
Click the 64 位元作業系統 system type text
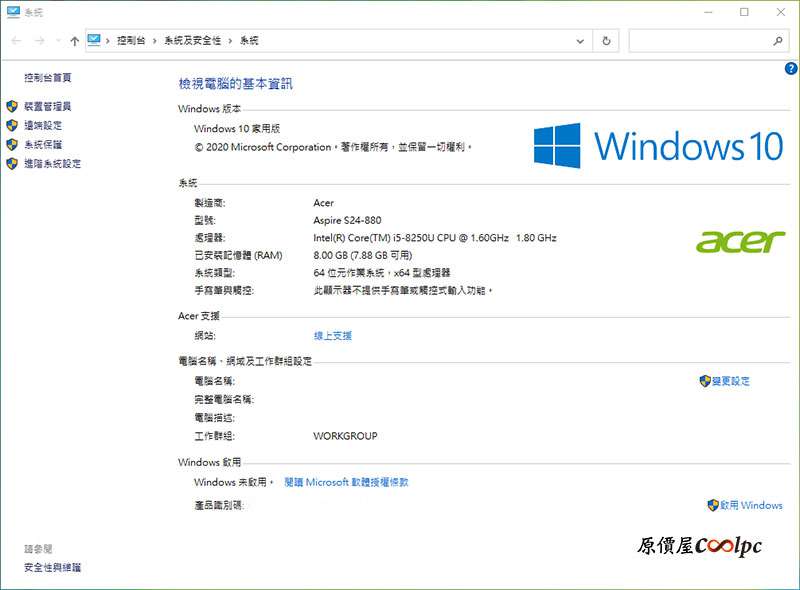coord(382,273)
